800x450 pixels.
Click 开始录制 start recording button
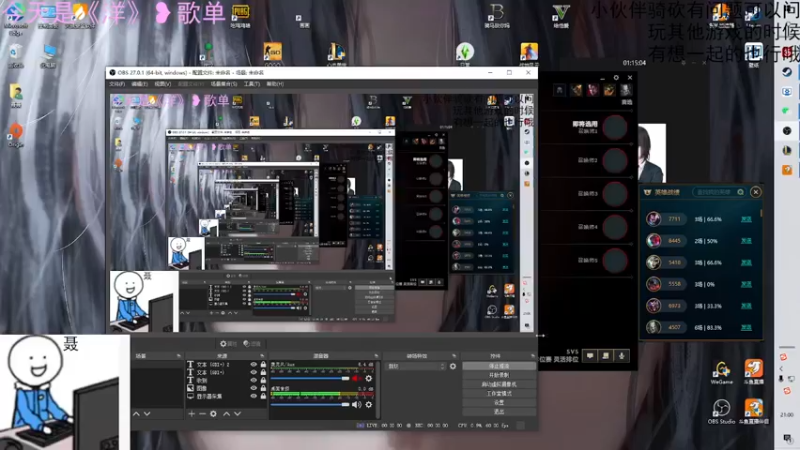click(499, 375)
